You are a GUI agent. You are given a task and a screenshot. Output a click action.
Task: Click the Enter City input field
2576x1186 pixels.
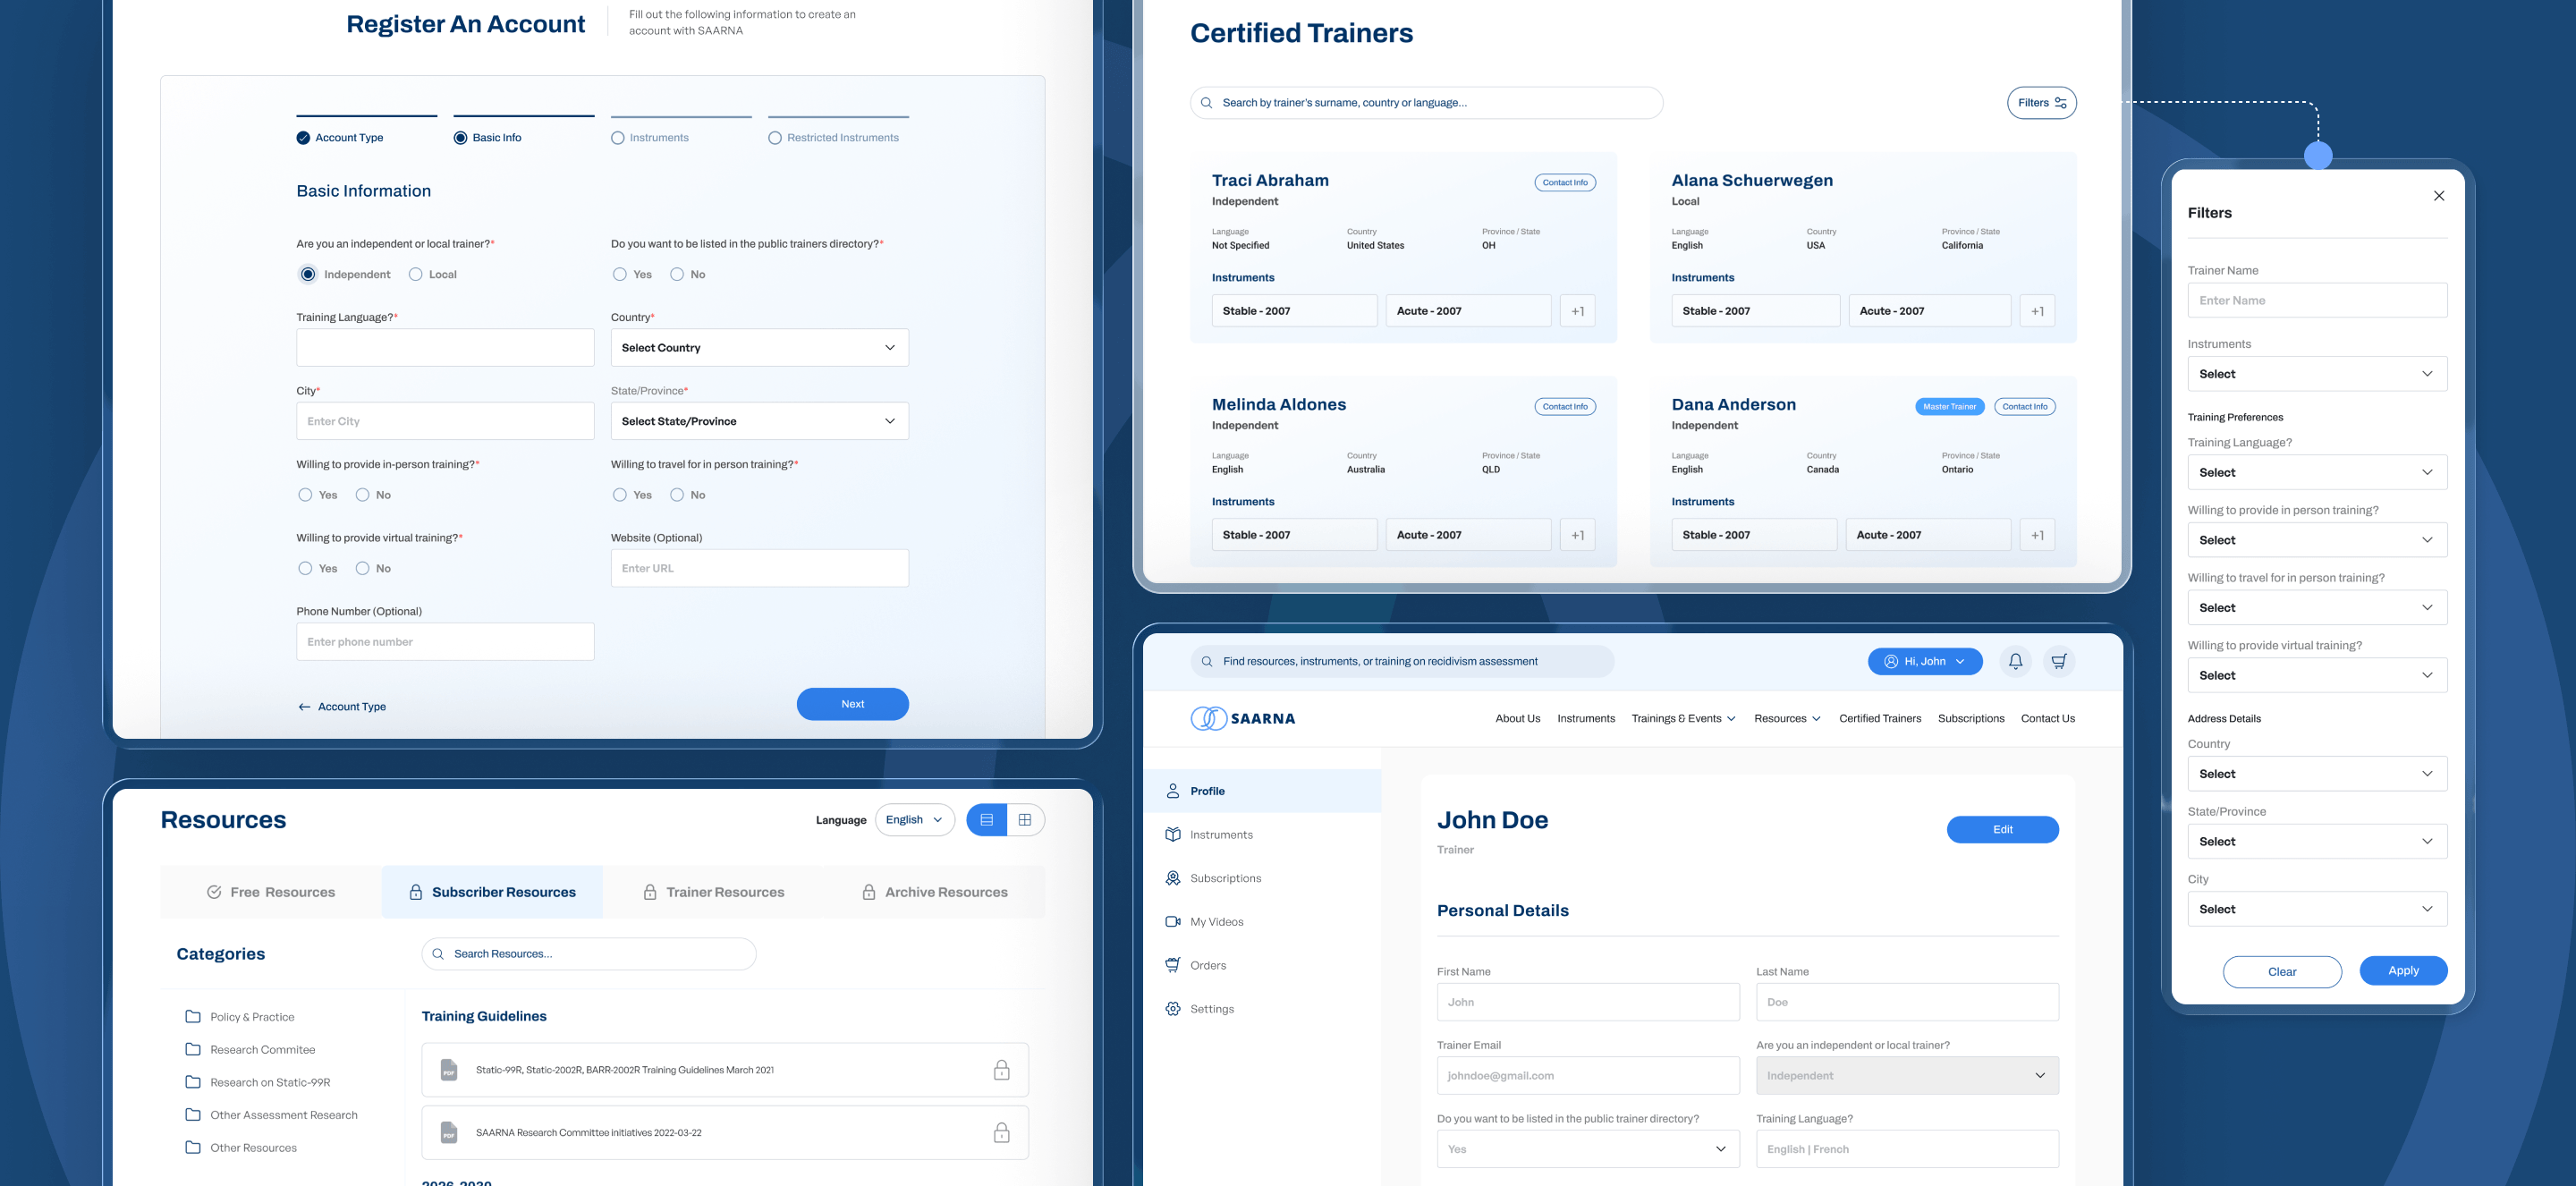445,421
